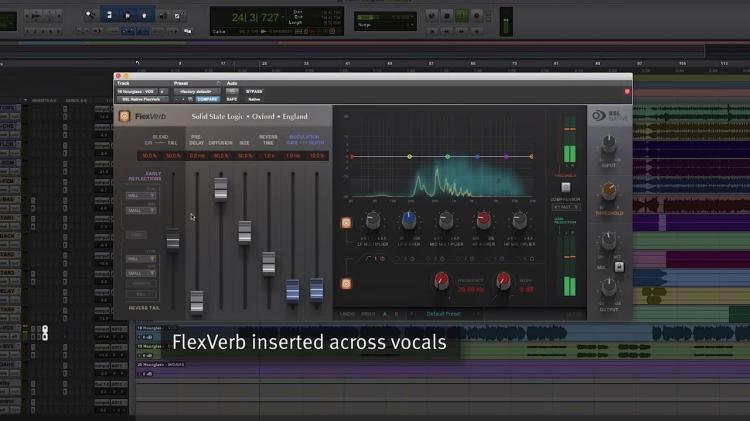Click the previous preset minus button
The height and width of the screenshot is (421, 750).
(176, 100)
